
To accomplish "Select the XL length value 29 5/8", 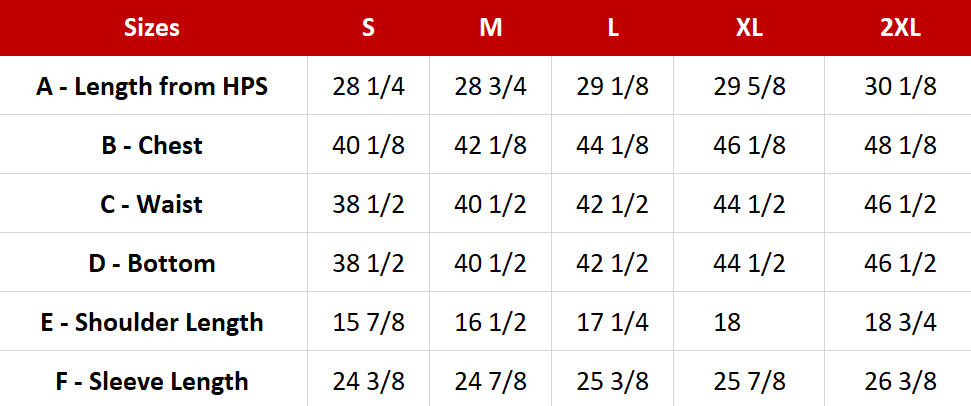I will pos(749,86).
